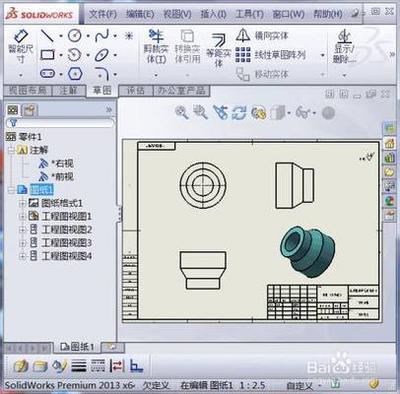Switch to the 视图布局 tab
The width and height of the screenshot is (400, 394).
pos(28,91)
